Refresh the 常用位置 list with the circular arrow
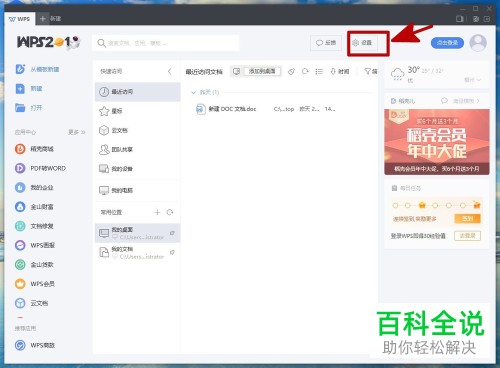500x368 pixels. 170,212
